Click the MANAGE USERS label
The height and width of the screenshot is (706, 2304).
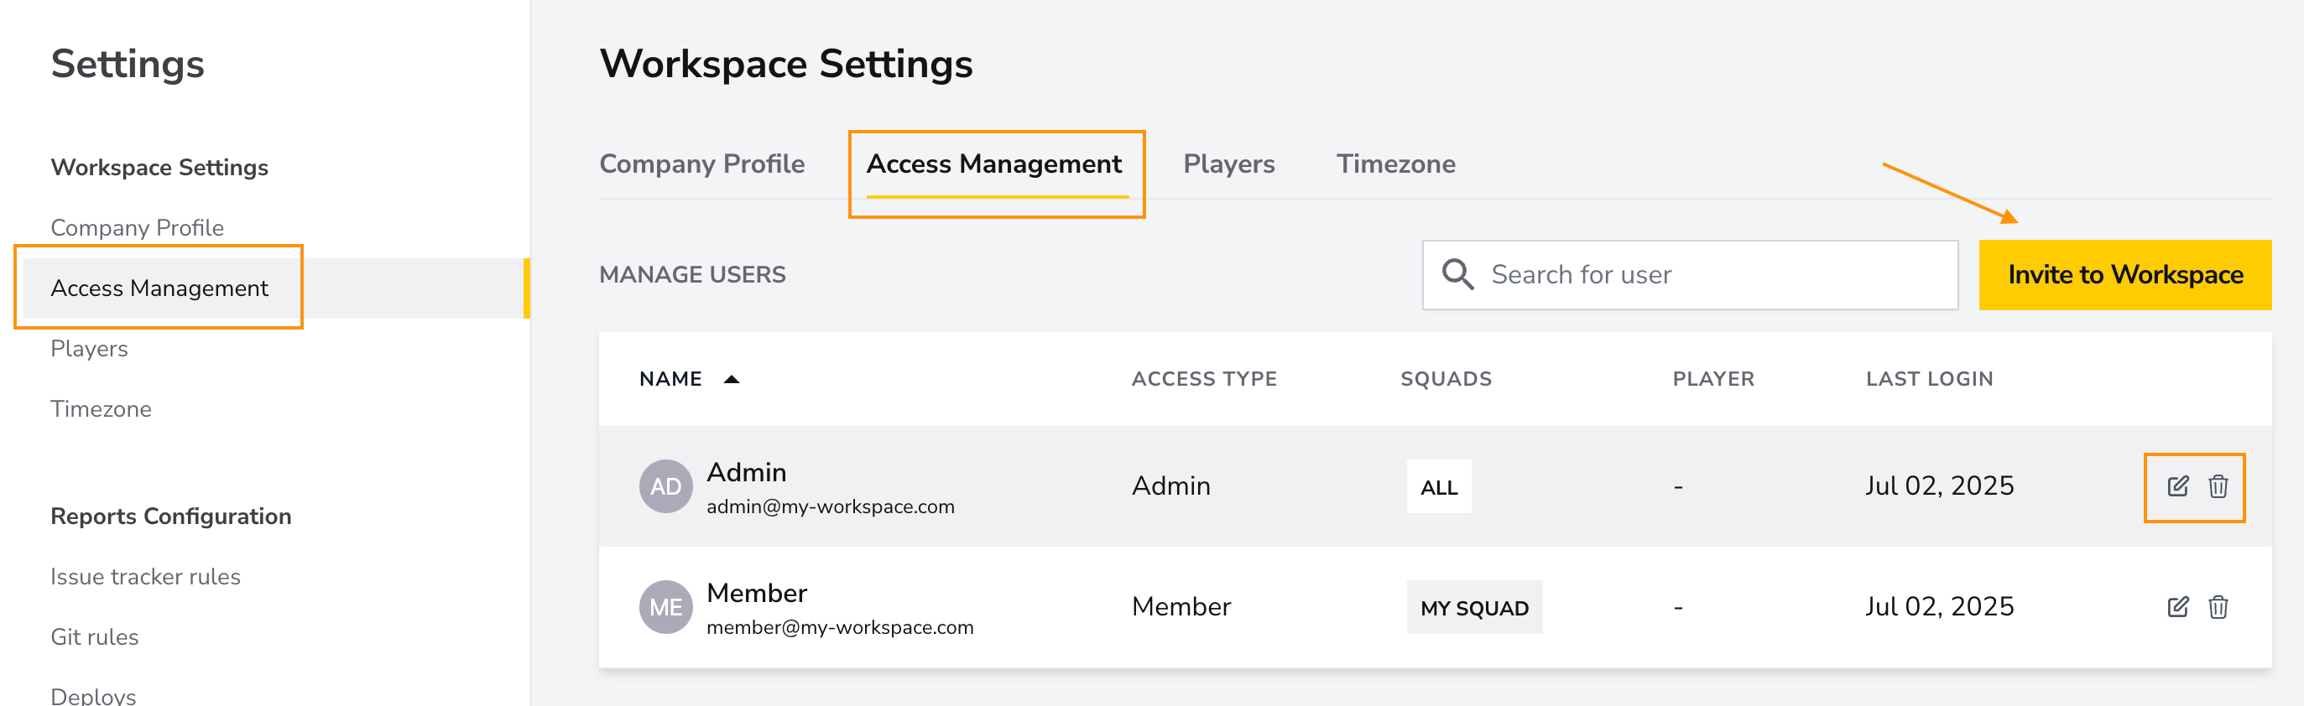(x=692, y=275)
